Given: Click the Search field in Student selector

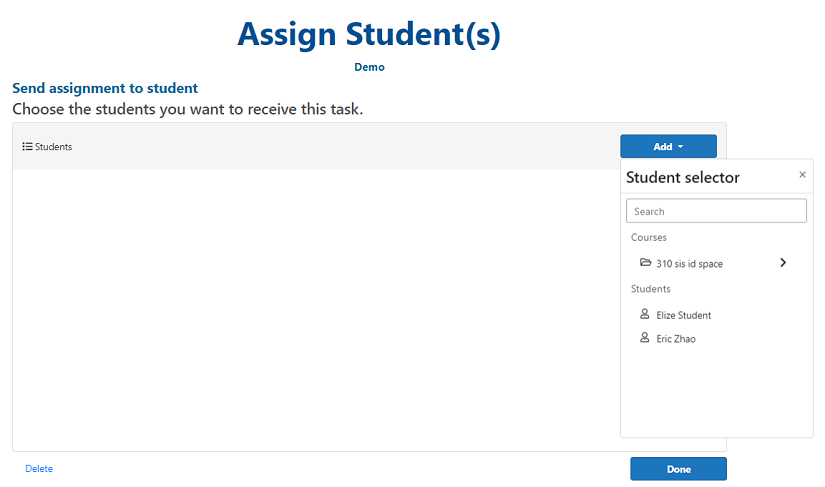Looking at the screenshot, I should (716, 211).
